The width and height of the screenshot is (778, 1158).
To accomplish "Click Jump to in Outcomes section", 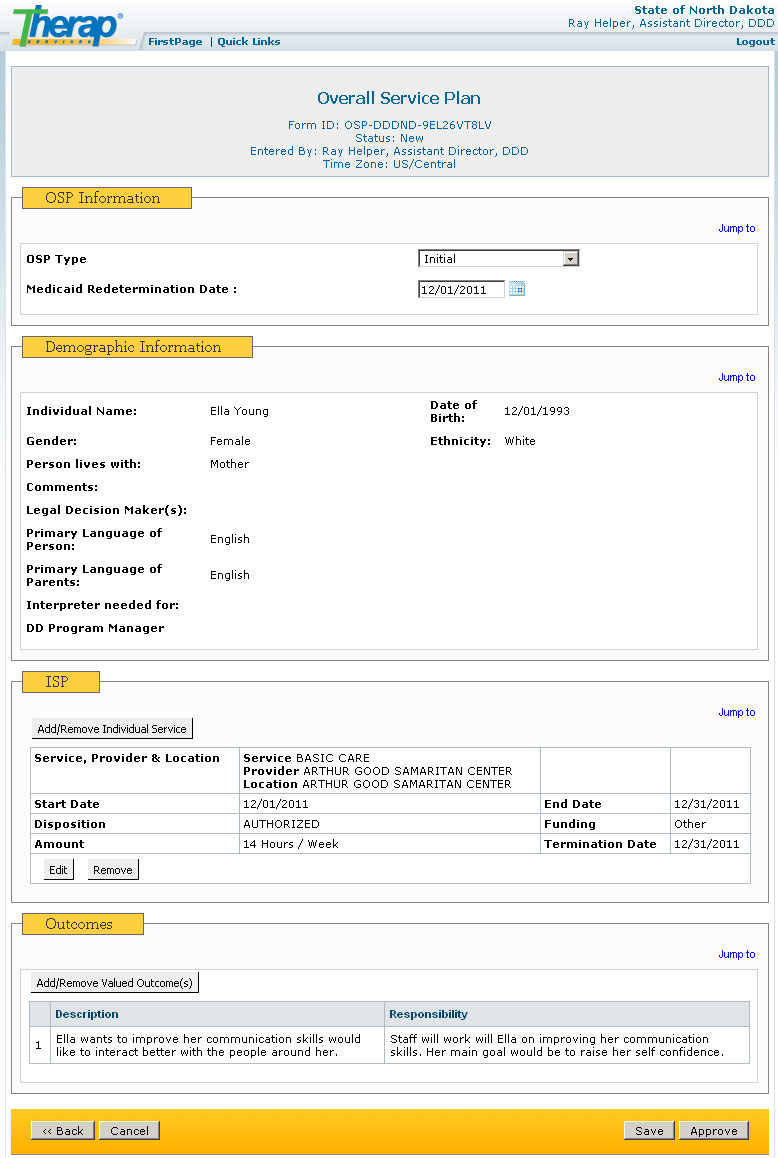I will coord(737,954).
